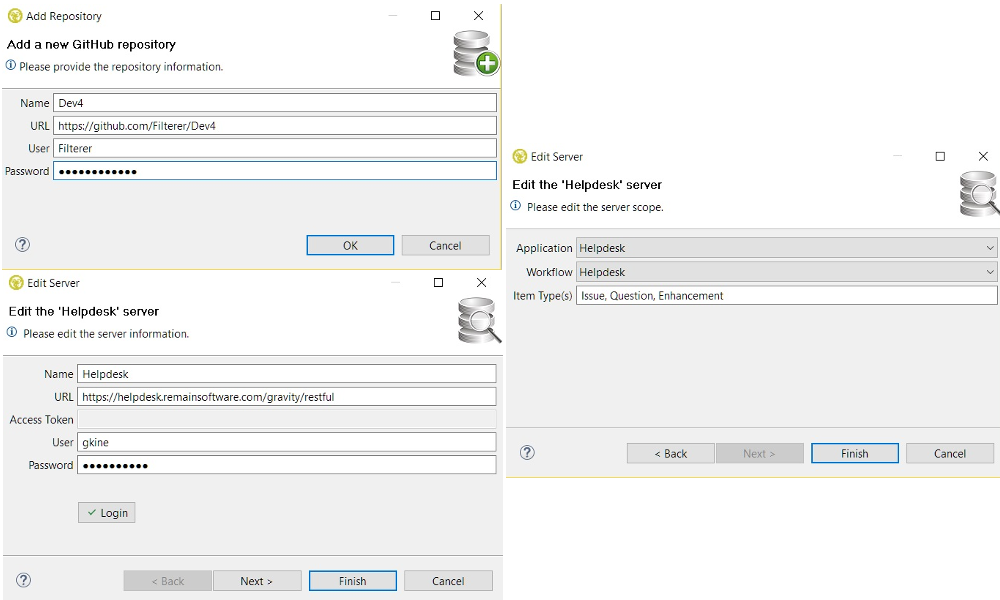Click Add Repository title bar app icon
1000x600 pixels.
(15, 16)
